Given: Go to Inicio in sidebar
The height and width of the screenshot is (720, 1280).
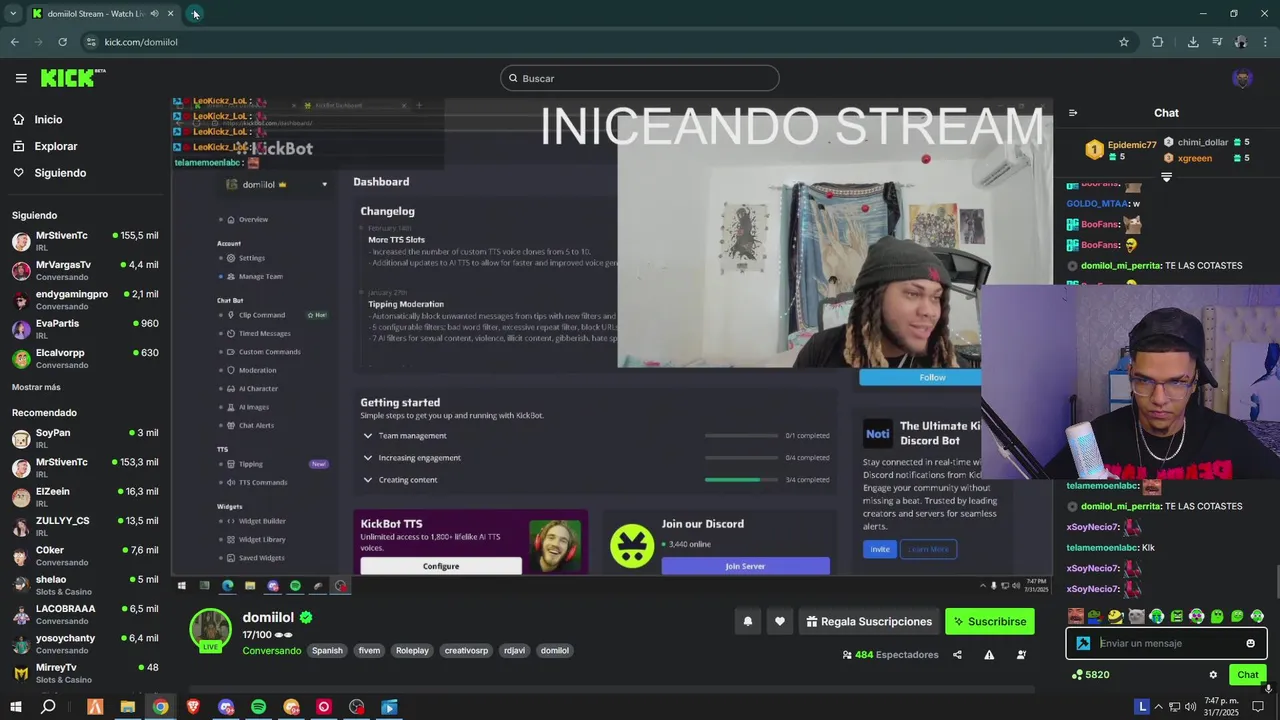Looking at the screenshot, I should (x=48, y=119).
